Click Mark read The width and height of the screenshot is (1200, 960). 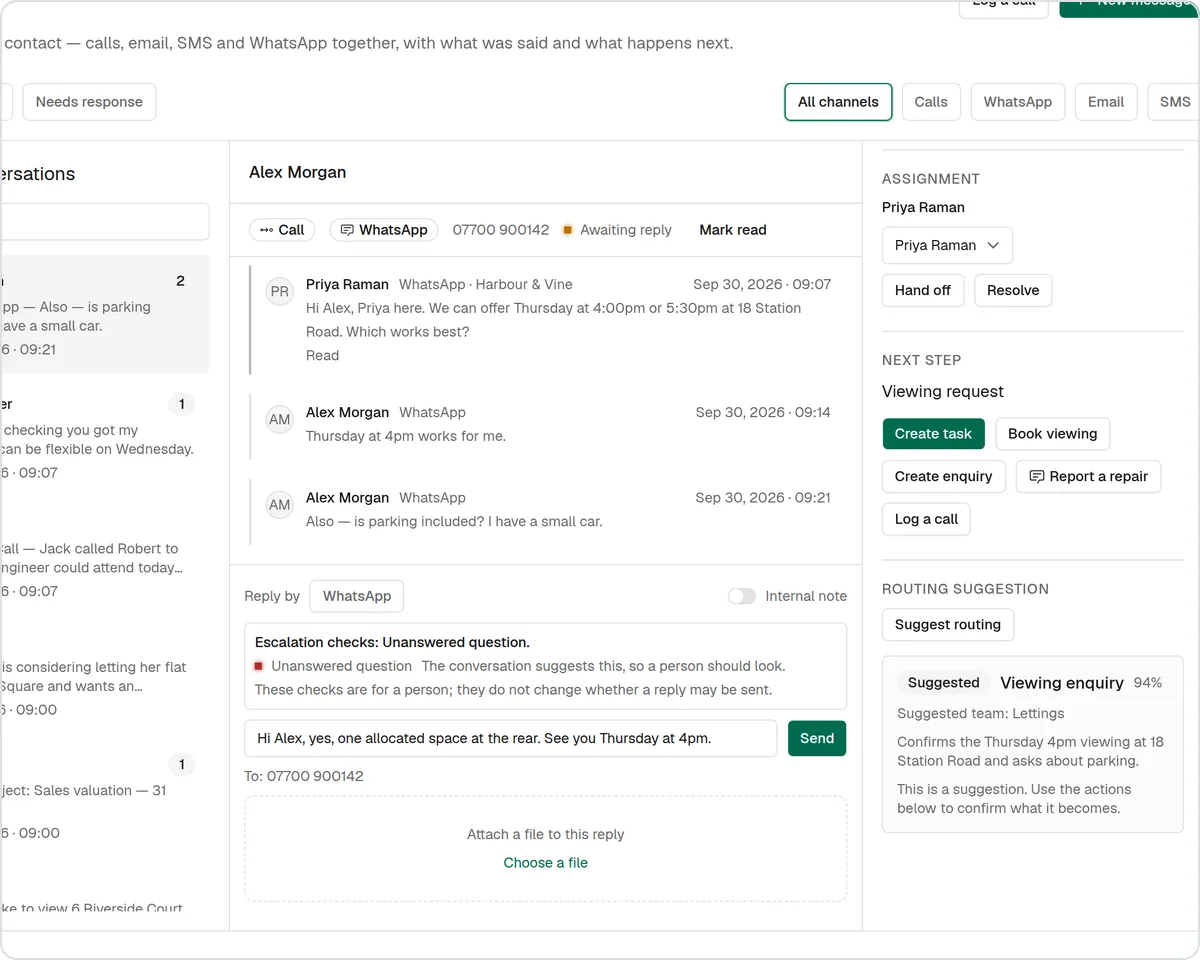[733, 230]
